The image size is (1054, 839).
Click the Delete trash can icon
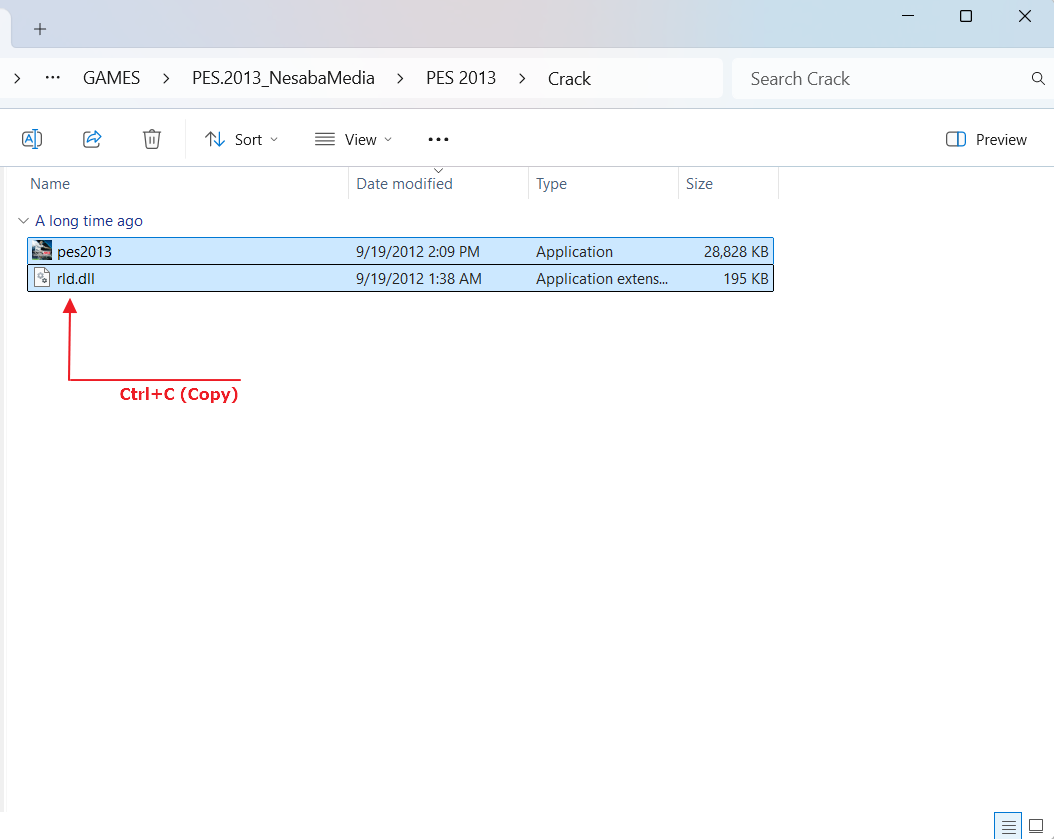tap(152, 139)
